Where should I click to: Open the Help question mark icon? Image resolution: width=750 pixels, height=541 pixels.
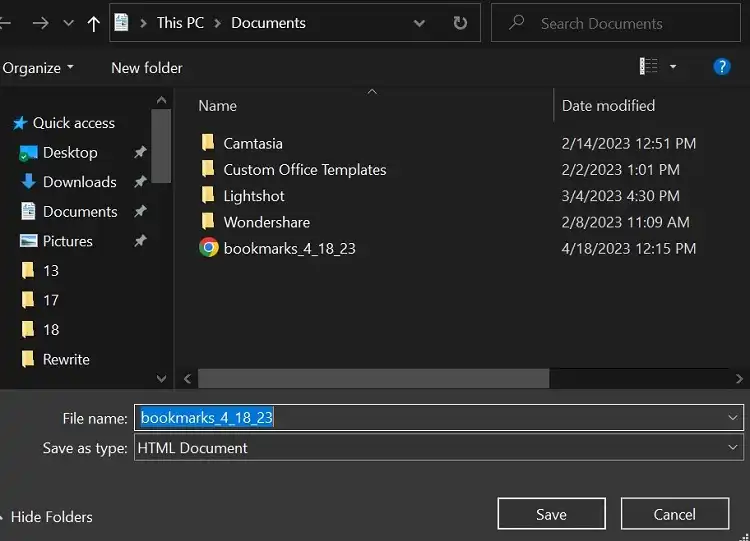click(x=721, y=67)
